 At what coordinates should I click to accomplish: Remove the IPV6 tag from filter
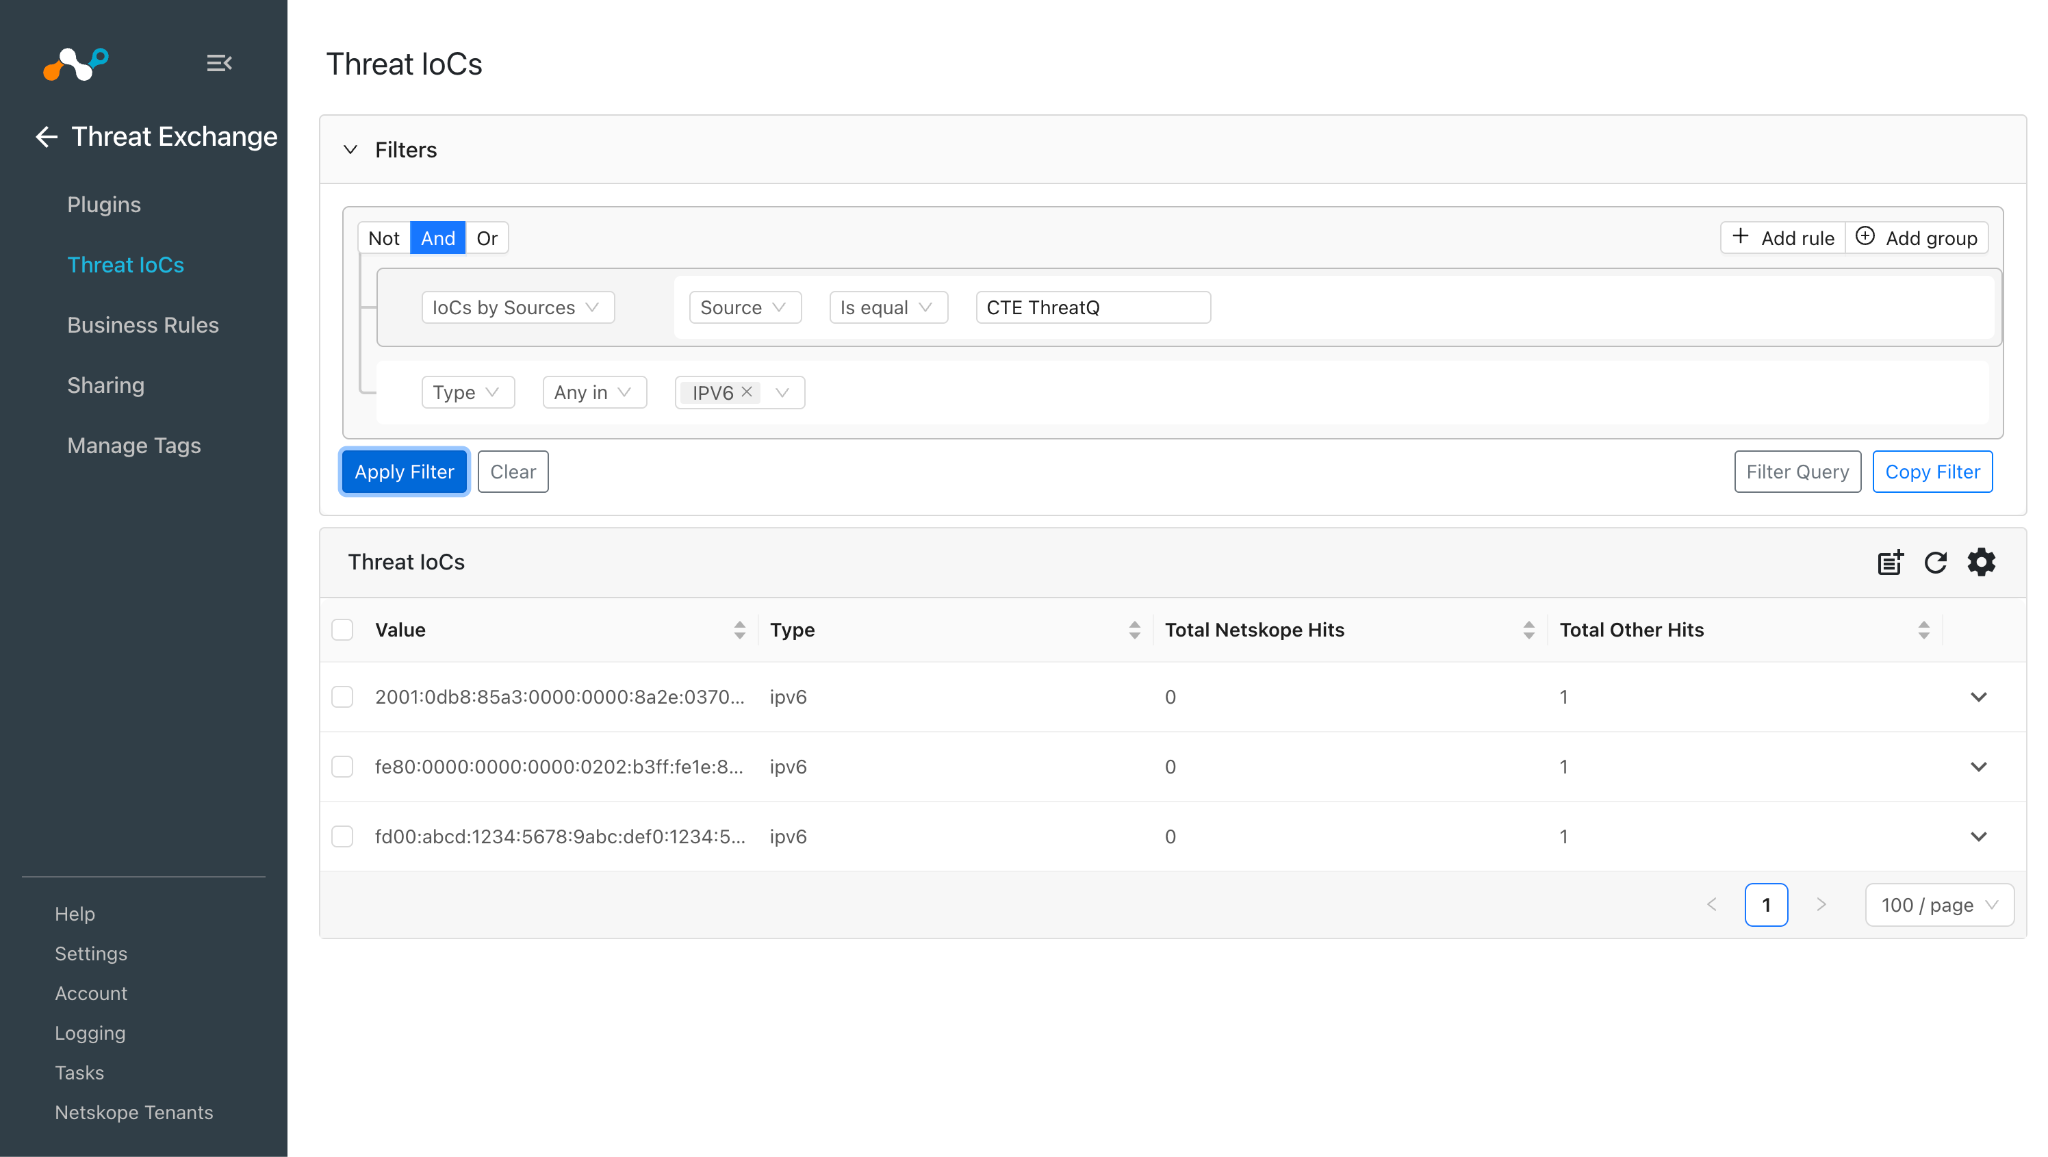coord(747,392)
